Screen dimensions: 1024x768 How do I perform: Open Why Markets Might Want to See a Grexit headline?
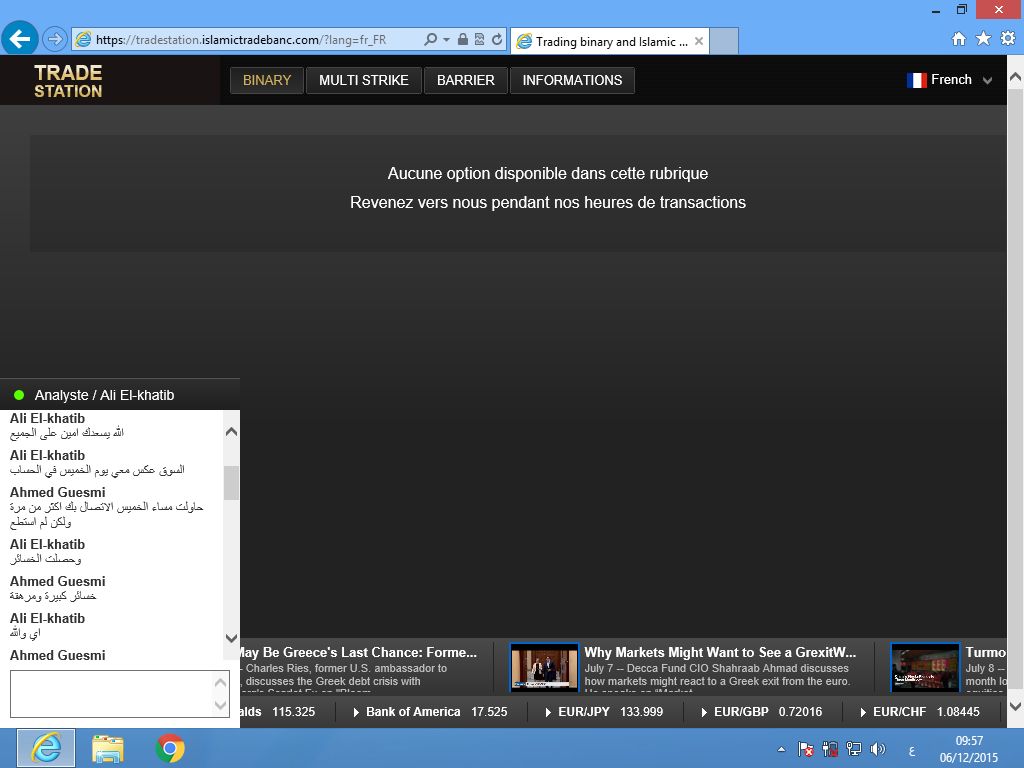720,652
